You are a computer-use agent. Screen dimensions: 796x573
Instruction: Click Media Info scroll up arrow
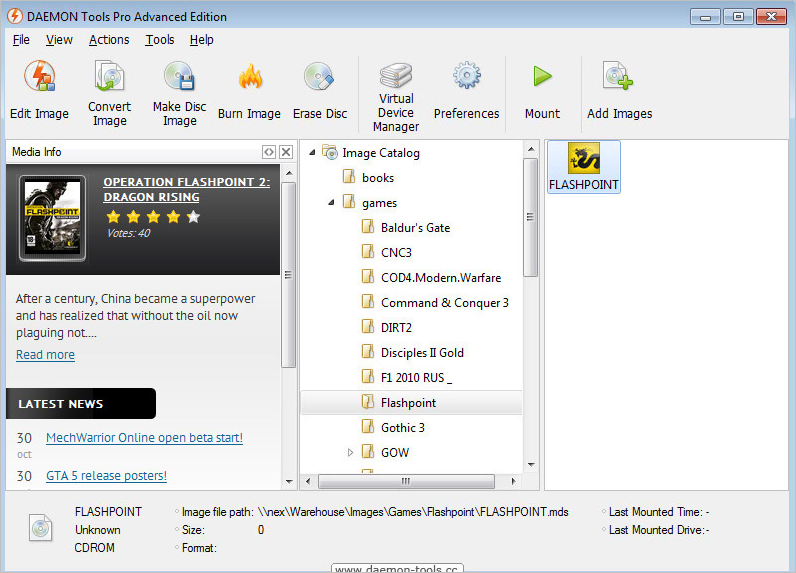click(x=289, y=173)
